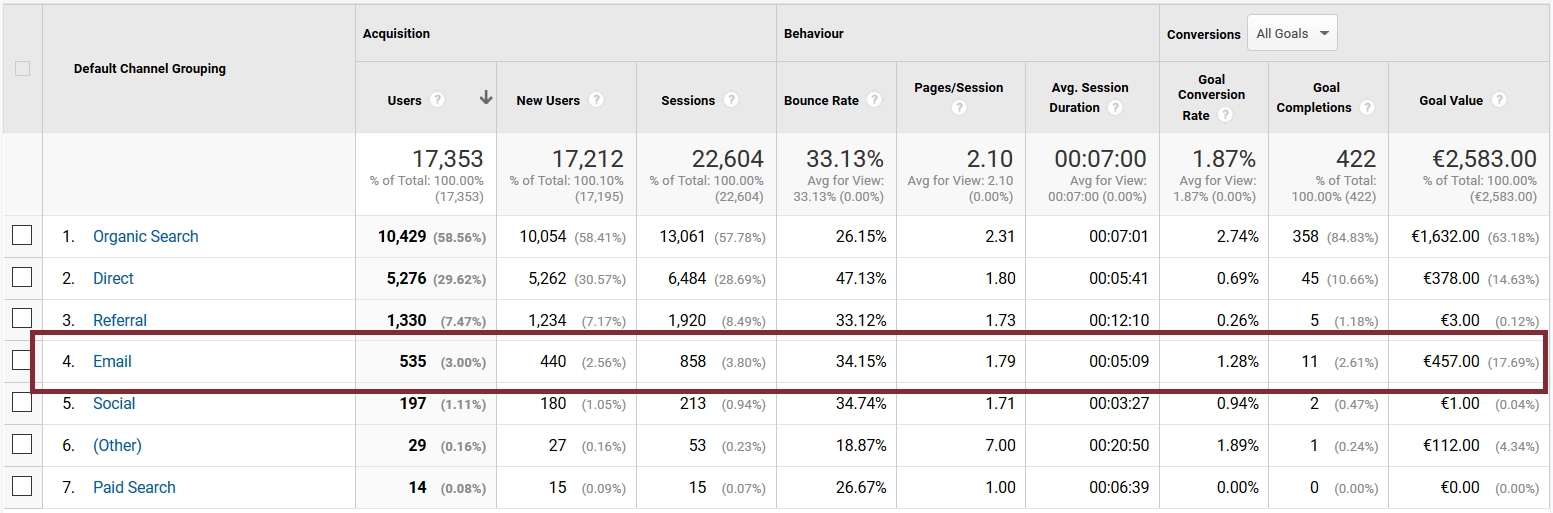Open help icon next to Sessions

point(731,100)
